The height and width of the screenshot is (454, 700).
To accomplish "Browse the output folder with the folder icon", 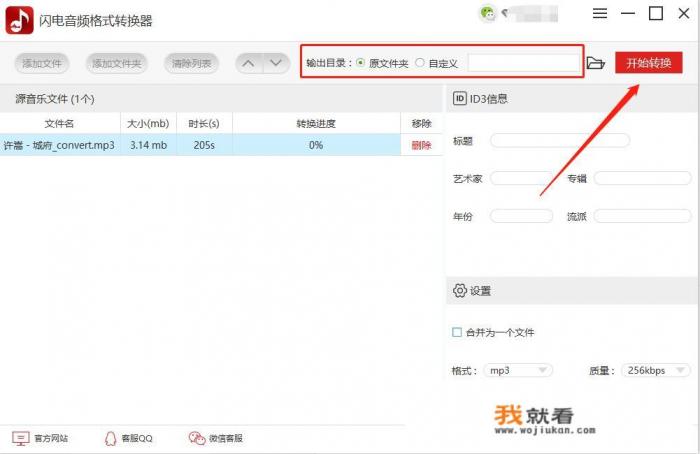I will coord(595,63).
